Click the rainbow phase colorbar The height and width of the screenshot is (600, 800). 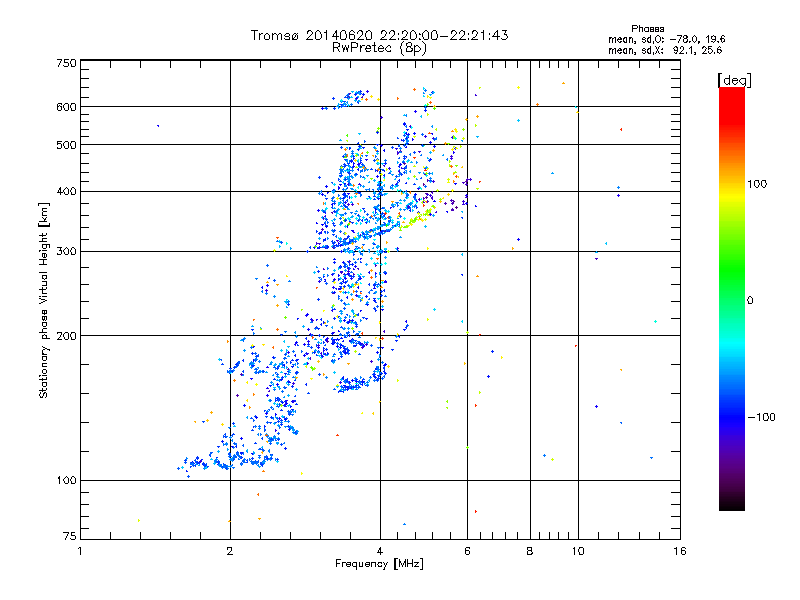point(732,299)
